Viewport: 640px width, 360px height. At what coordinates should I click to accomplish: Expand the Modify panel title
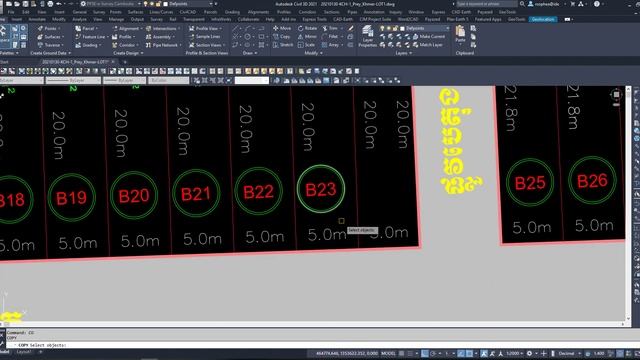[313, 53]
